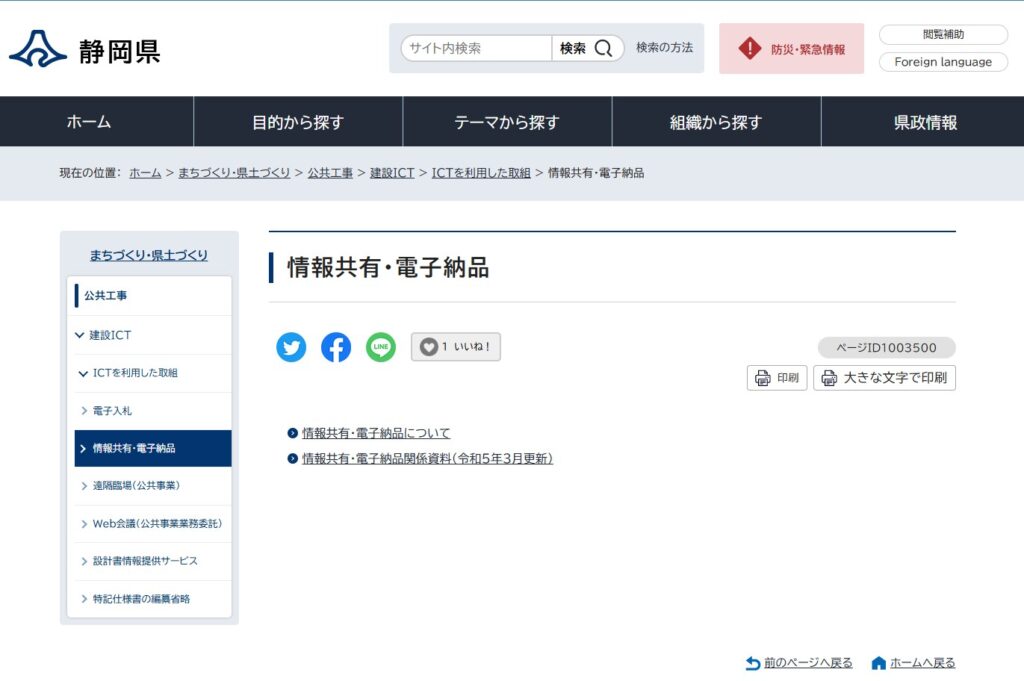This screenshot has height=681, width=1024.
Task: Share page via Twitter icon
Action: [291, 347]
